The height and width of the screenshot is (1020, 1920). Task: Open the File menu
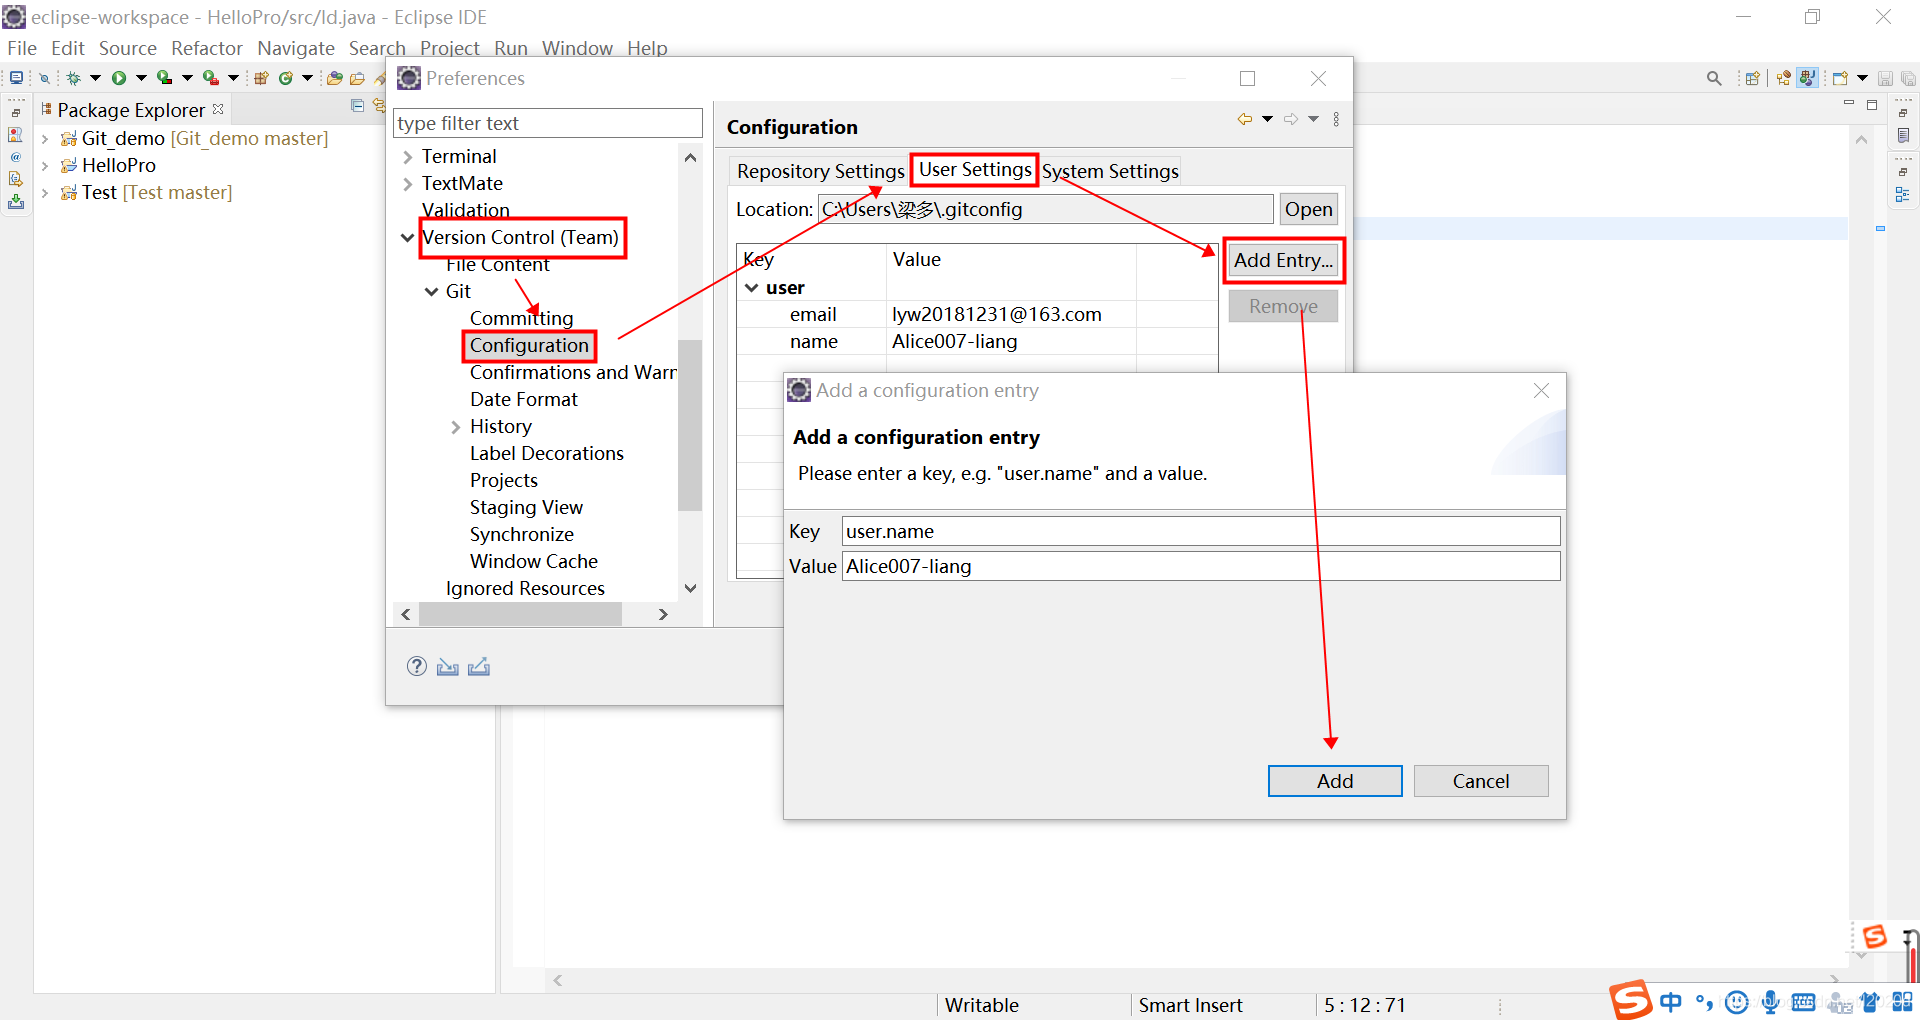pyautogui.click(x=22, y=48)
